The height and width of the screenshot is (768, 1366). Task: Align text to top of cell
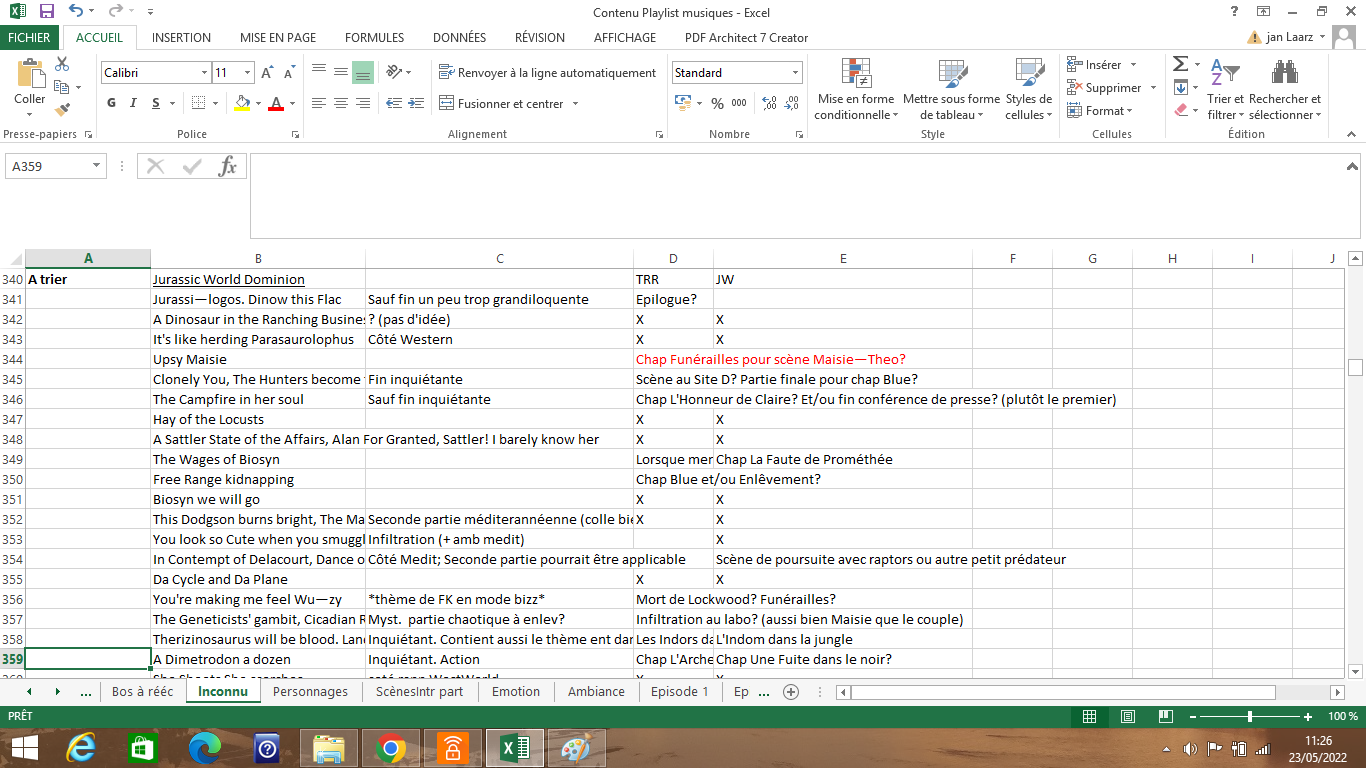tap(319, 72)
